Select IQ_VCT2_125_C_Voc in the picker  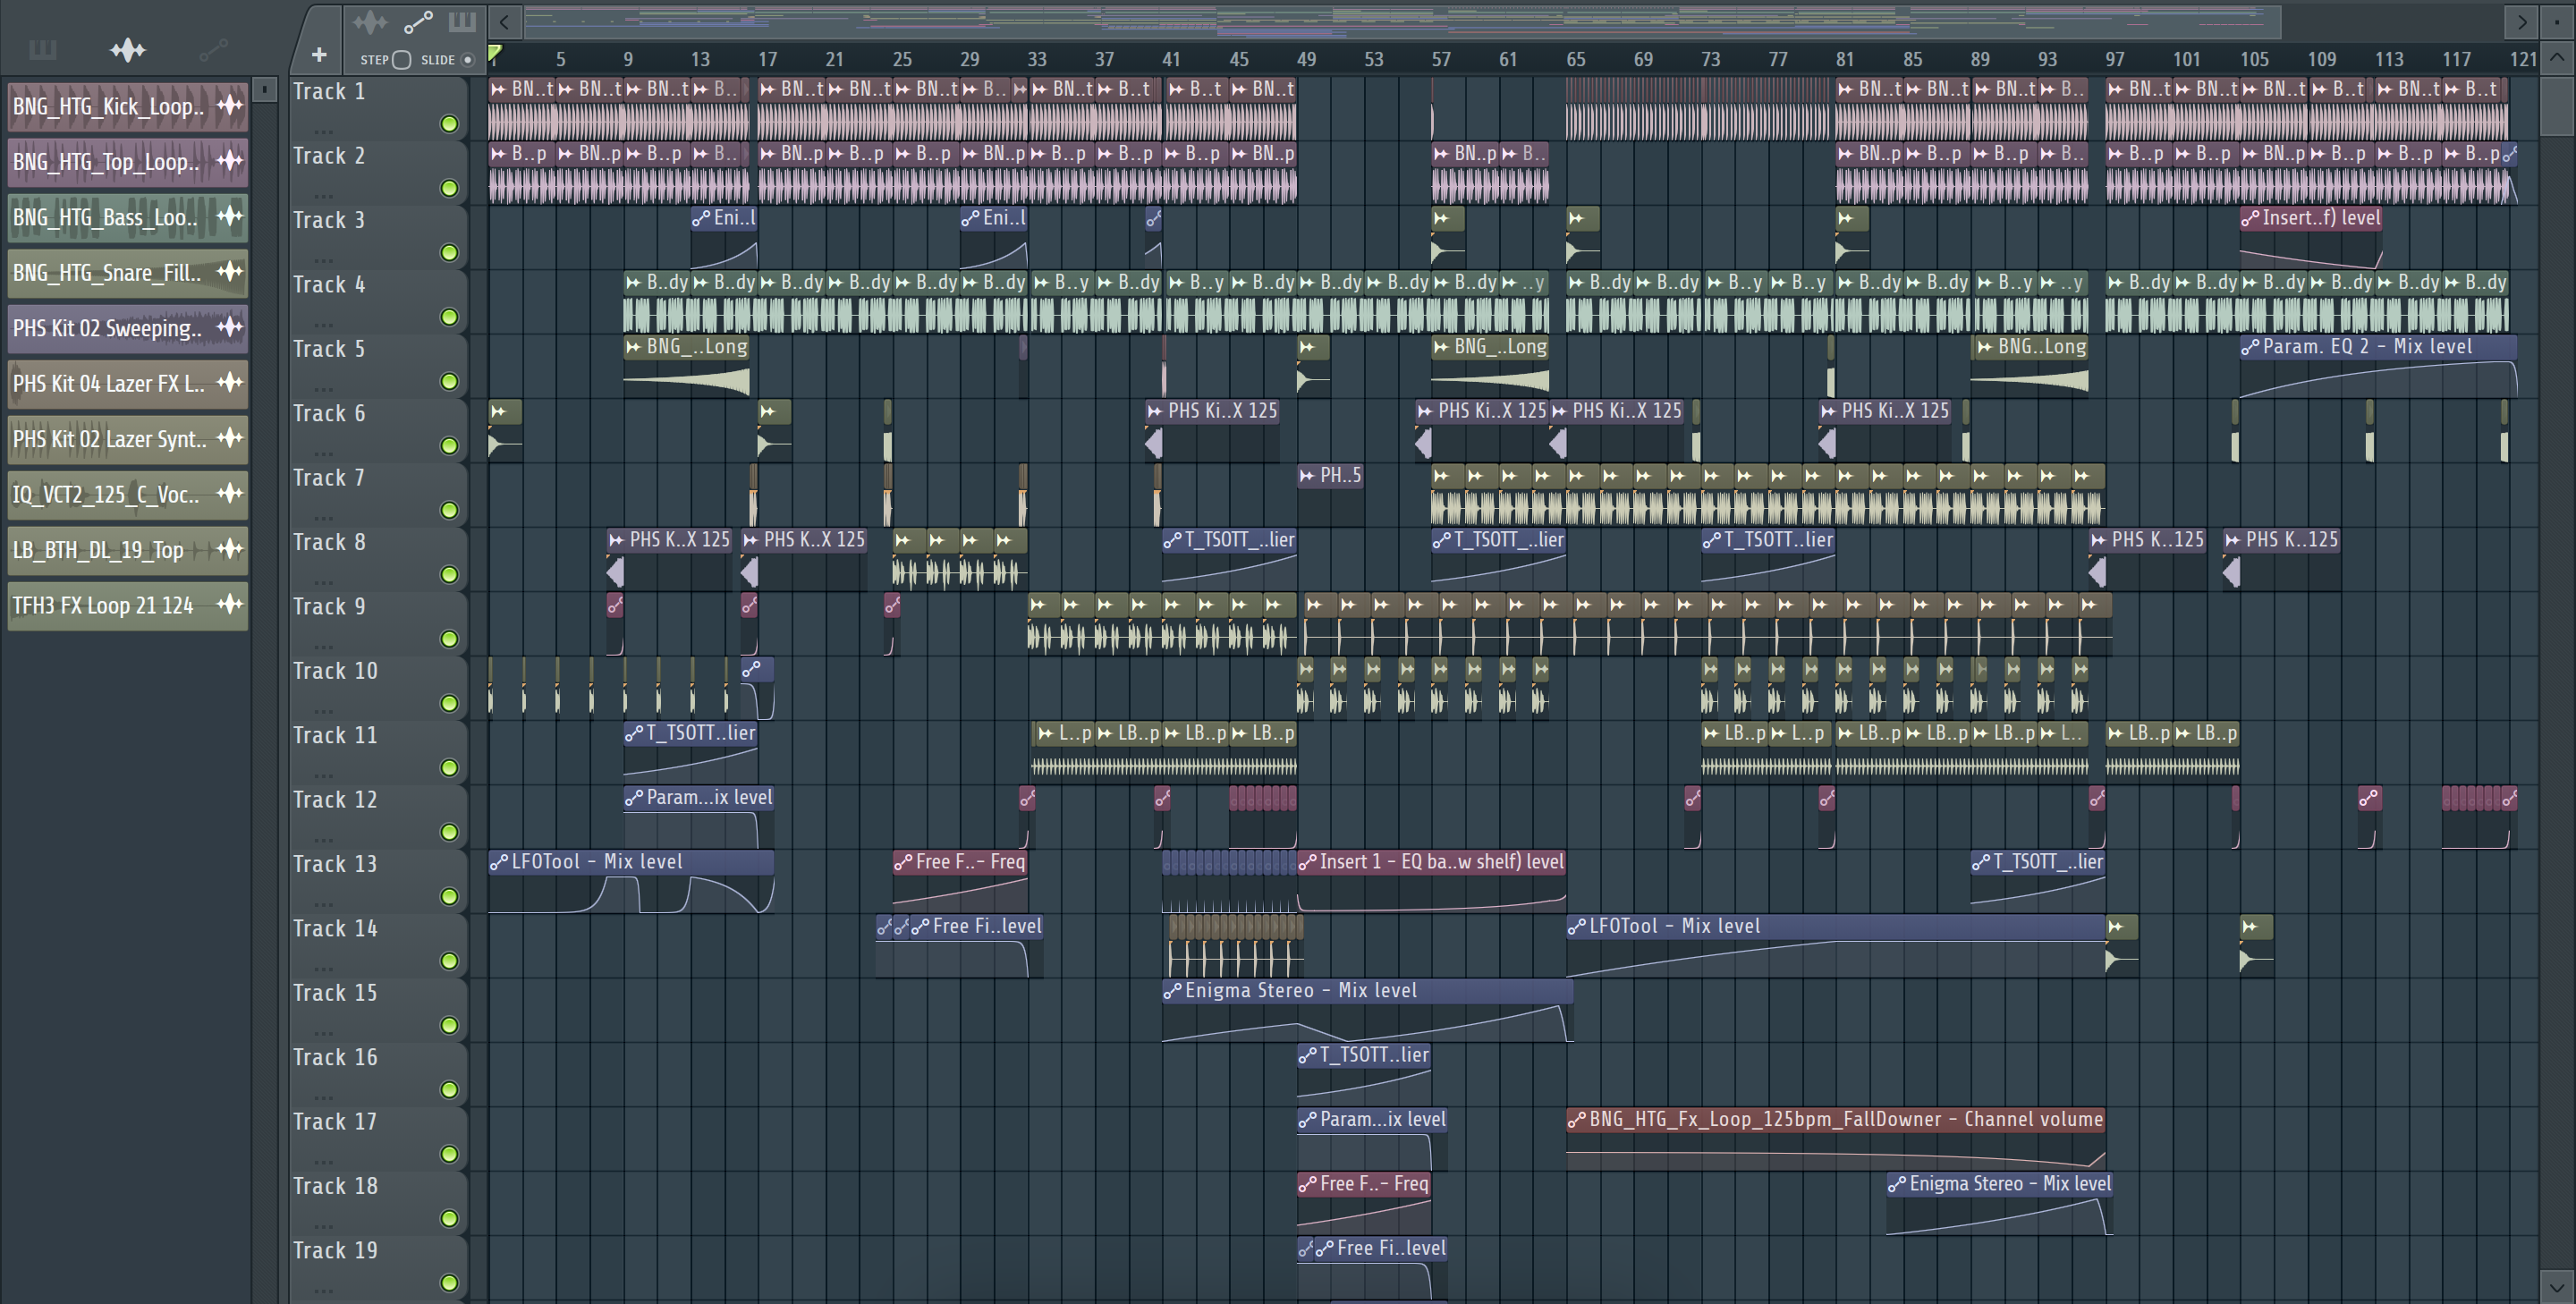128,494
